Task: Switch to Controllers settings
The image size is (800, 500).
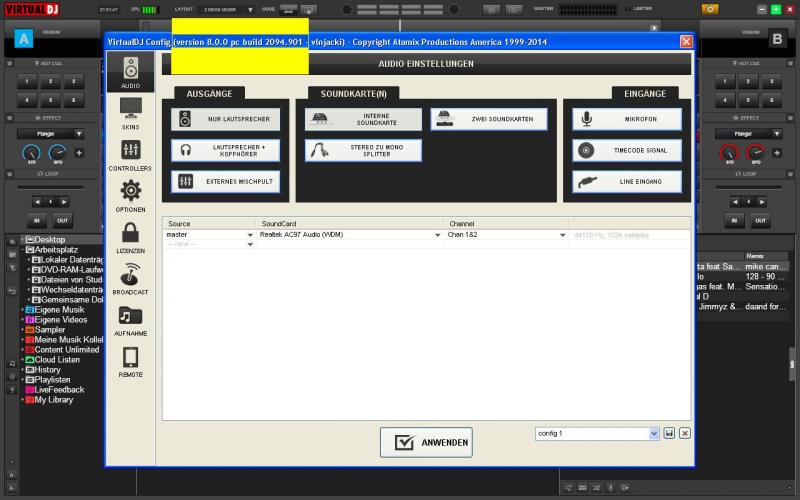Action: (x=131, y=155)
